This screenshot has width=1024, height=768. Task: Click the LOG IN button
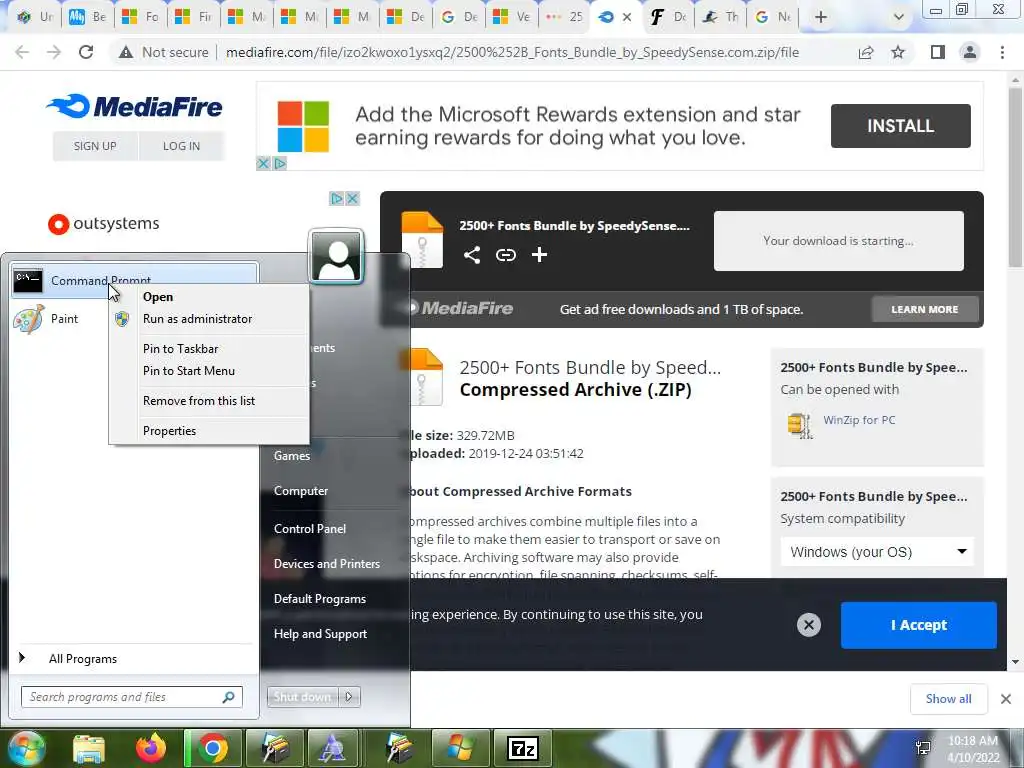[x=182, y=146]
